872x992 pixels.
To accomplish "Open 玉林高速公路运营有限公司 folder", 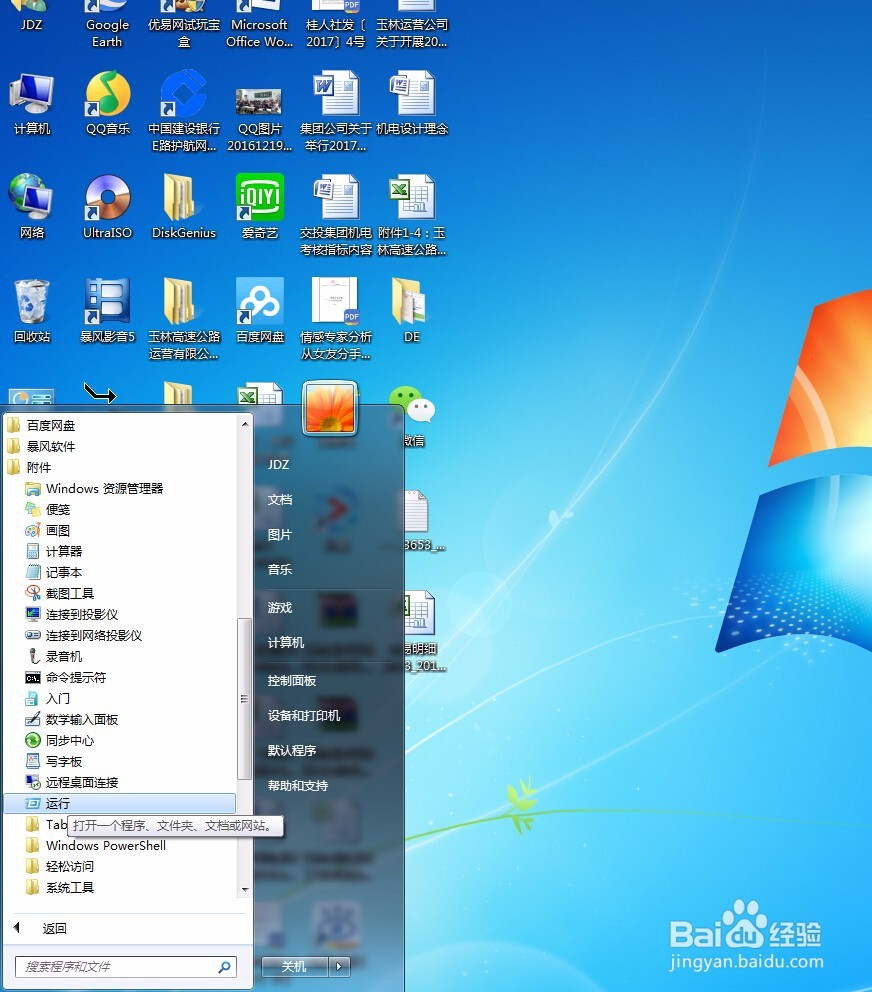I will 184,319.
